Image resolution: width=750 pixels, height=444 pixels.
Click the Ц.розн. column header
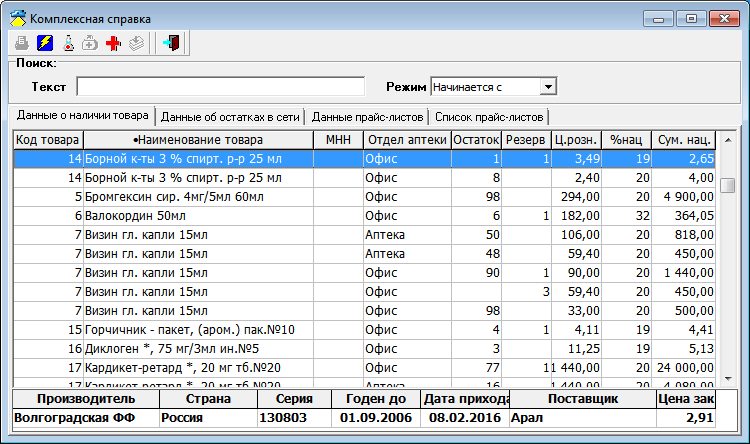point(577,140)
